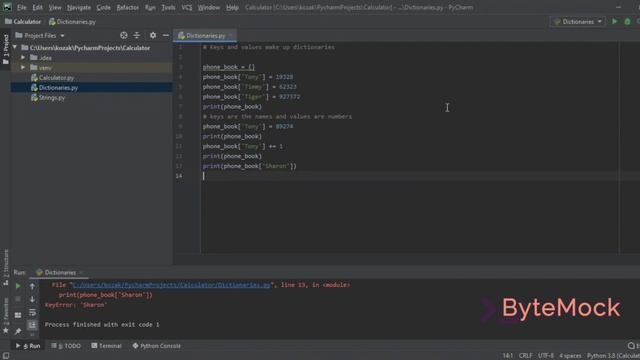
Task: Open the Run tool window button
Action: 28,346
